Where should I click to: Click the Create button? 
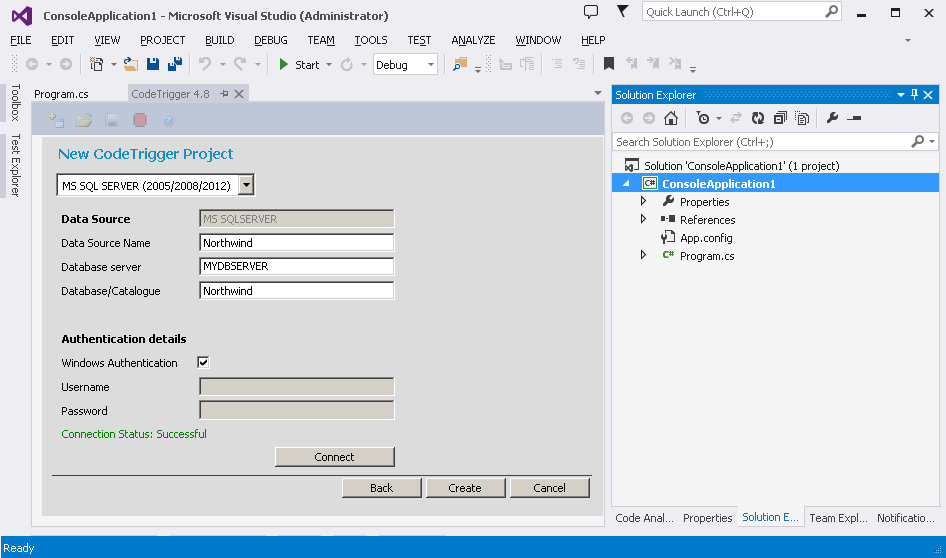pyautogui.click(x=465, y=488)
